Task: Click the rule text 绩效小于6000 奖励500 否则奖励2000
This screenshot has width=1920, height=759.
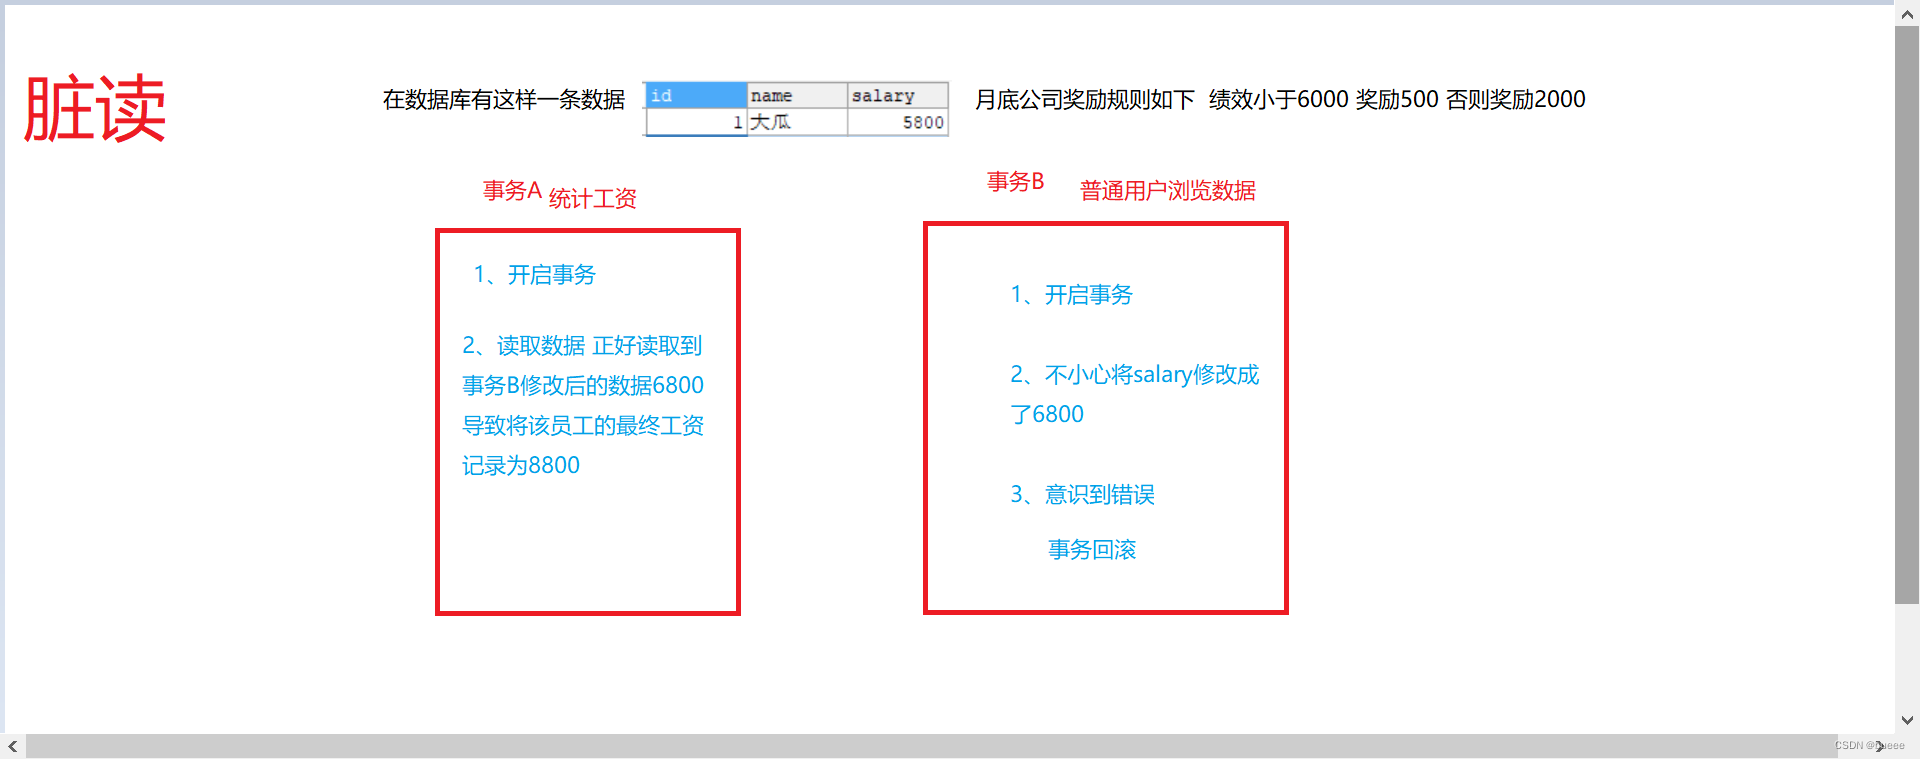Action: (x=1397, y=100)
